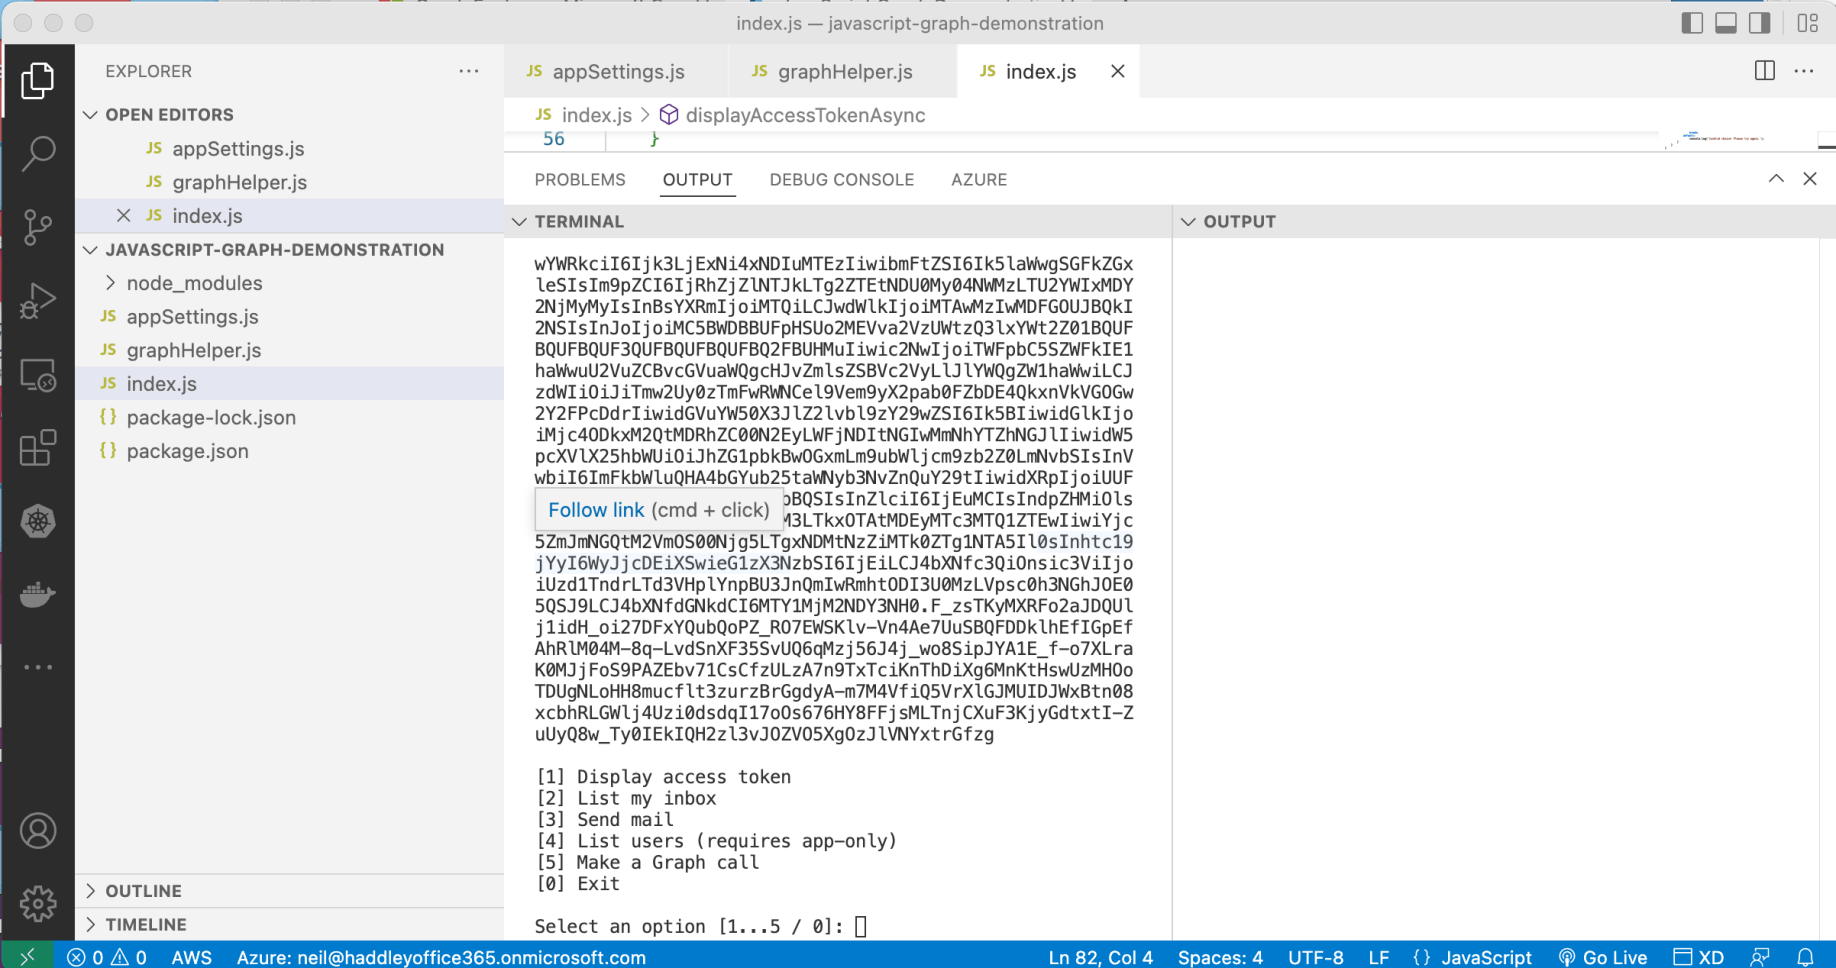Open the Problems panel tab
The width and height of the screenshot is (1836, 968).
pos(580,180)
